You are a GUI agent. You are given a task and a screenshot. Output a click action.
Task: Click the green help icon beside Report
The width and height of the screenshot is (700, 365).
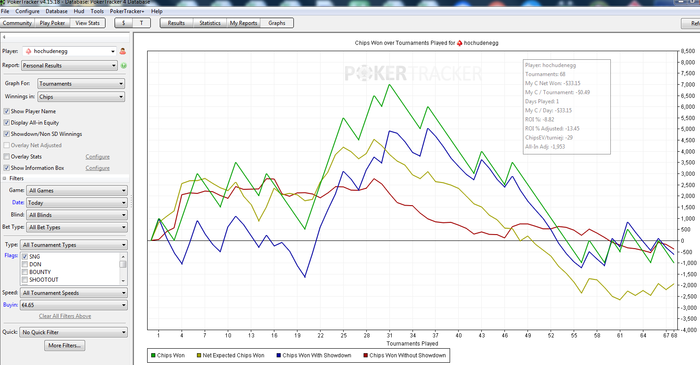click(x=124, y=66)
